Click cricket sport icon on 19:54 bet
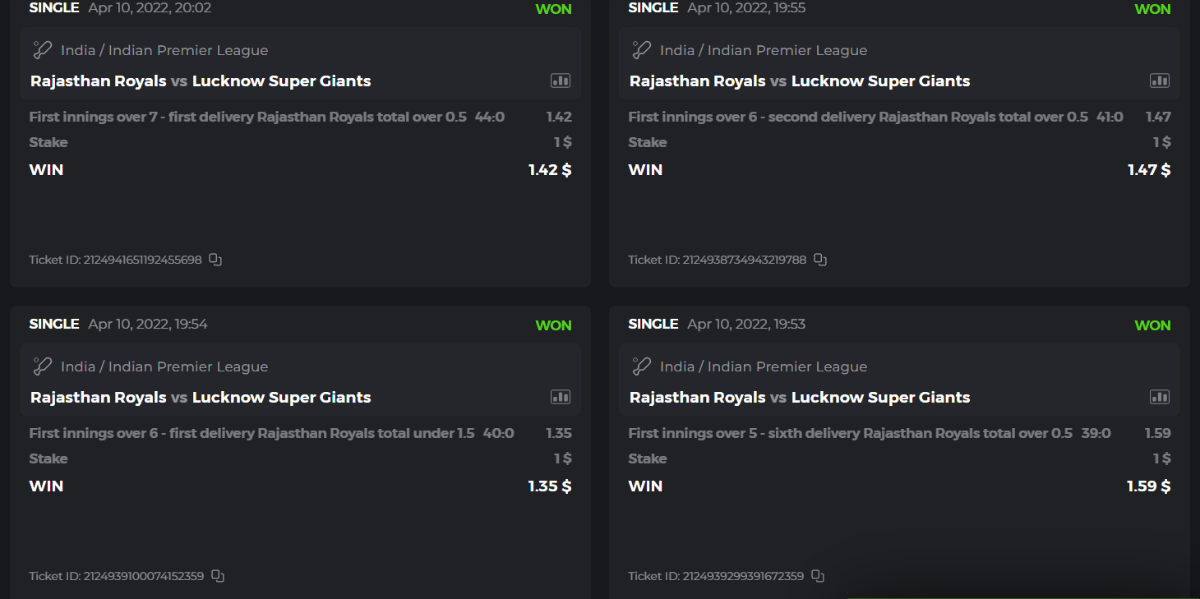The width and height of the screenshot is (1200, 599). coord(42,366)
